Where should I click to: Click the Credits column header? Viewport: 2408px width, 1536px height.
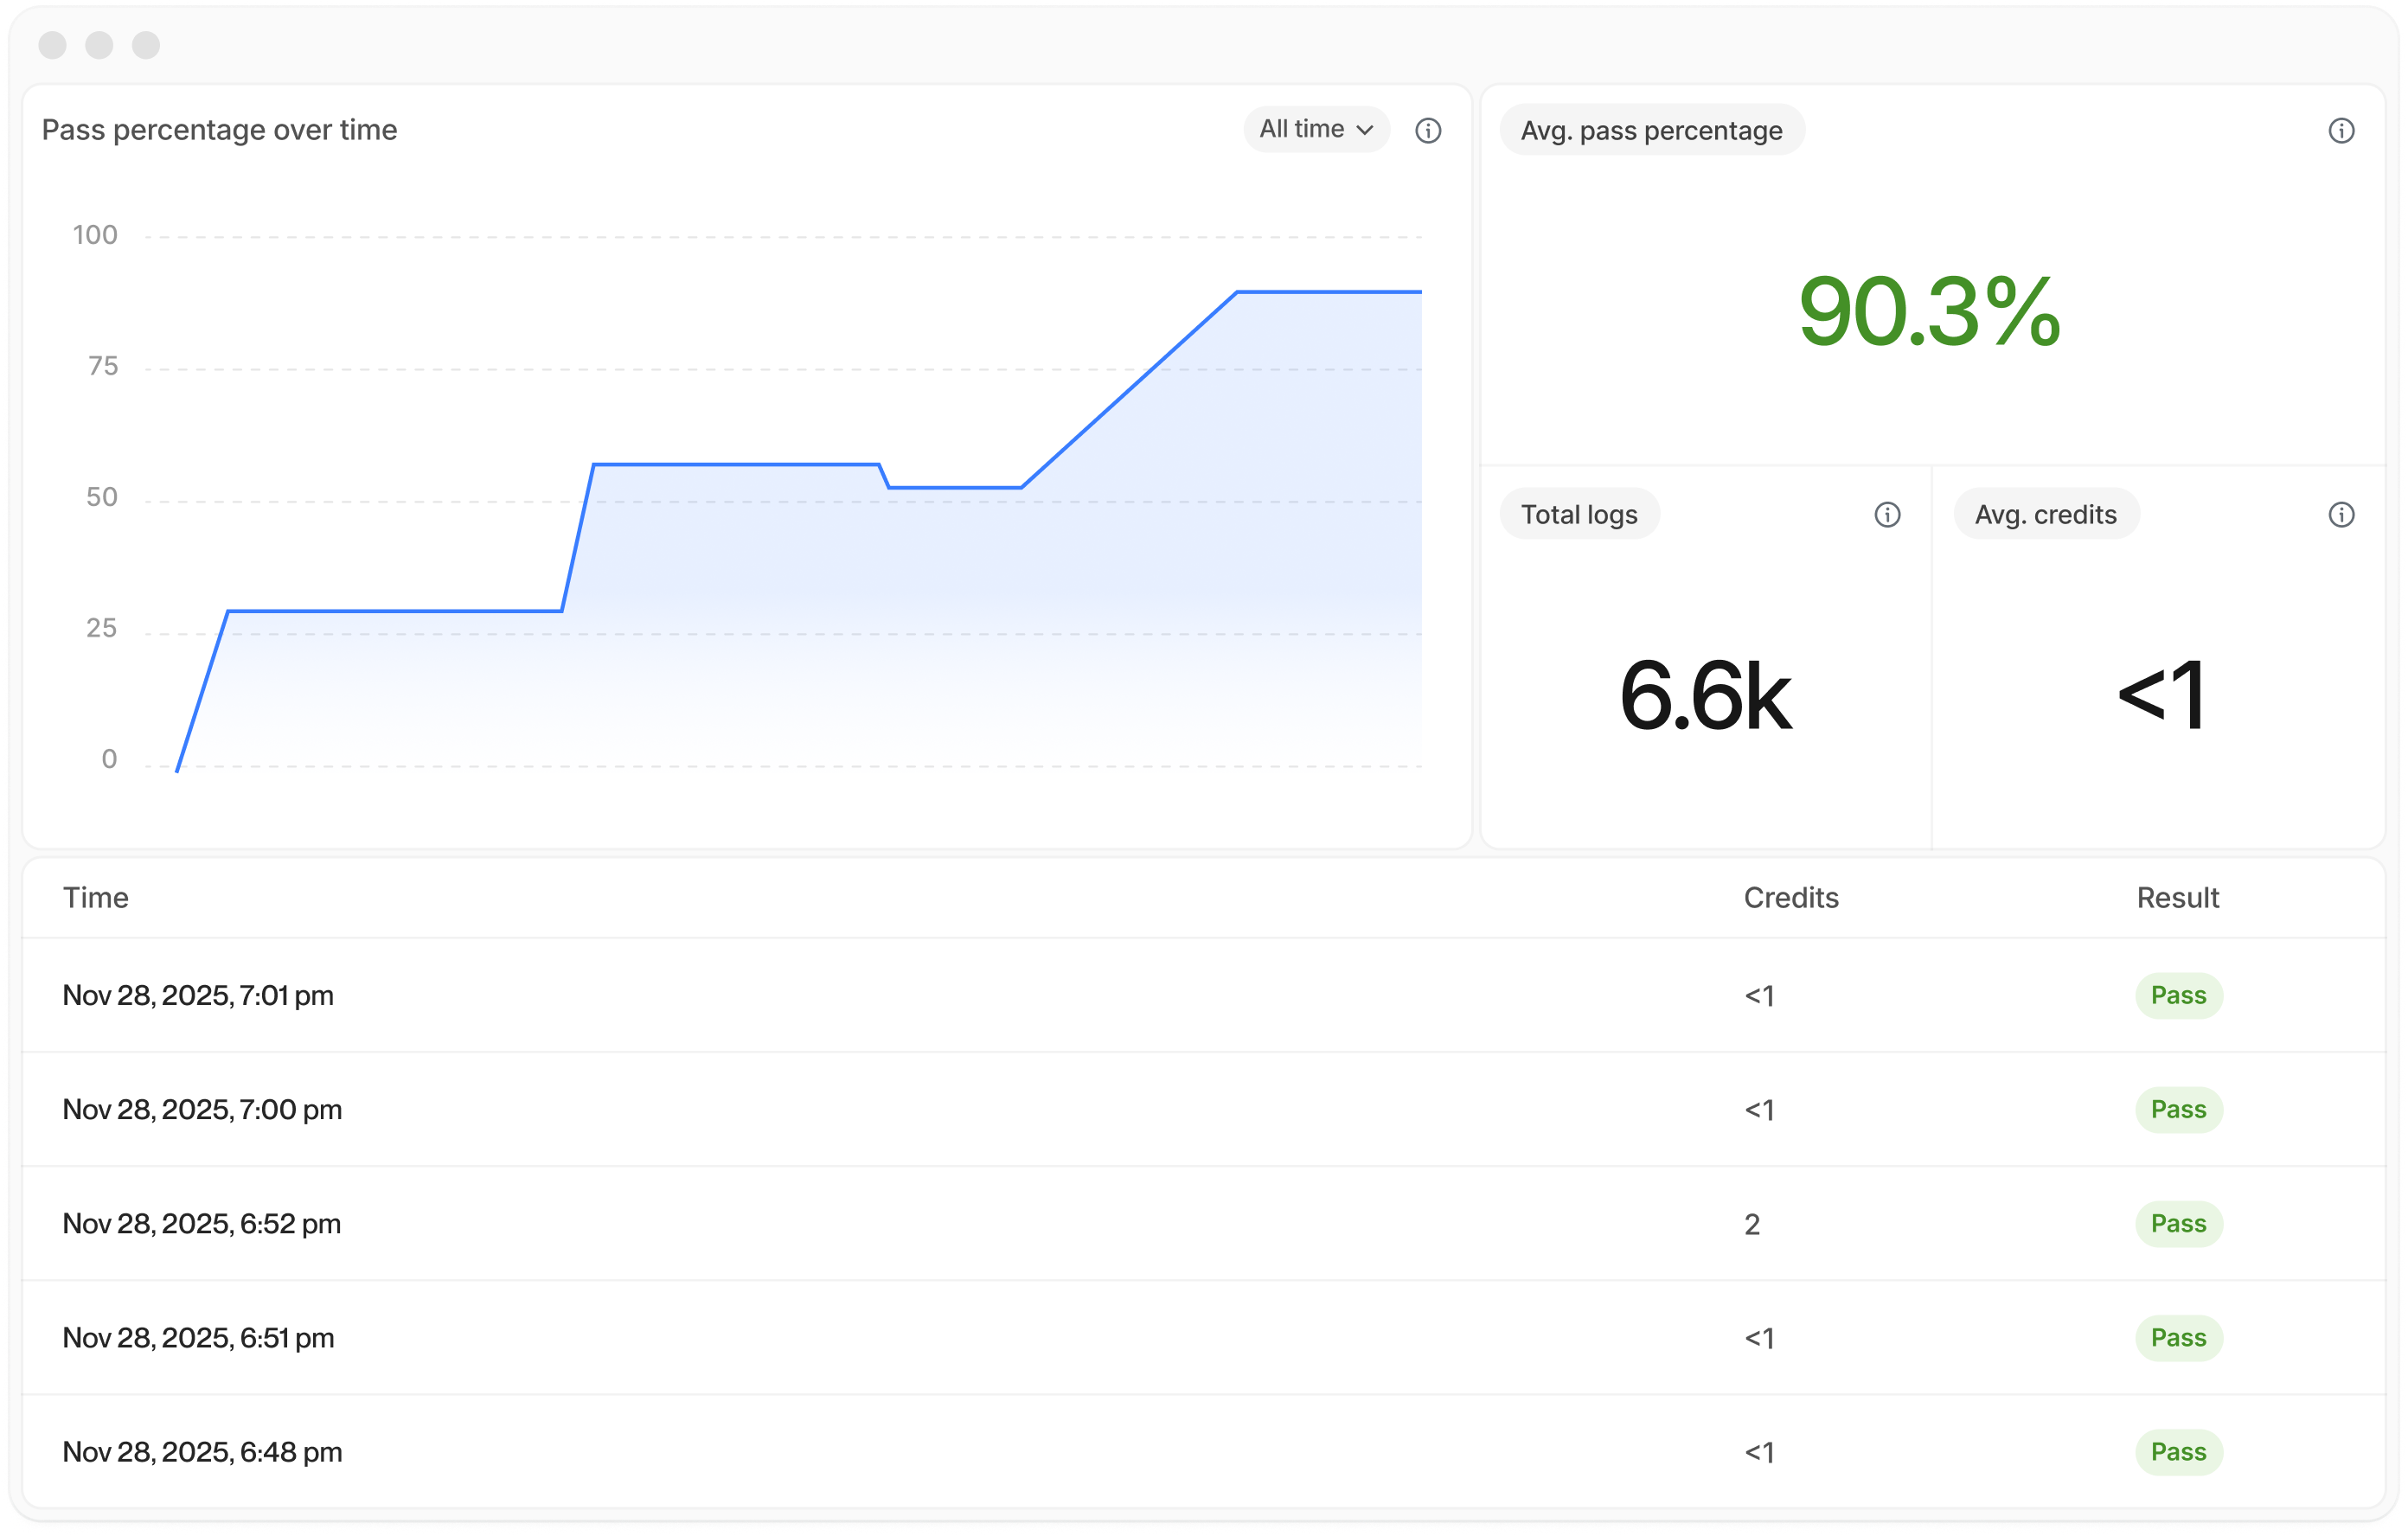coord(1790,897)
